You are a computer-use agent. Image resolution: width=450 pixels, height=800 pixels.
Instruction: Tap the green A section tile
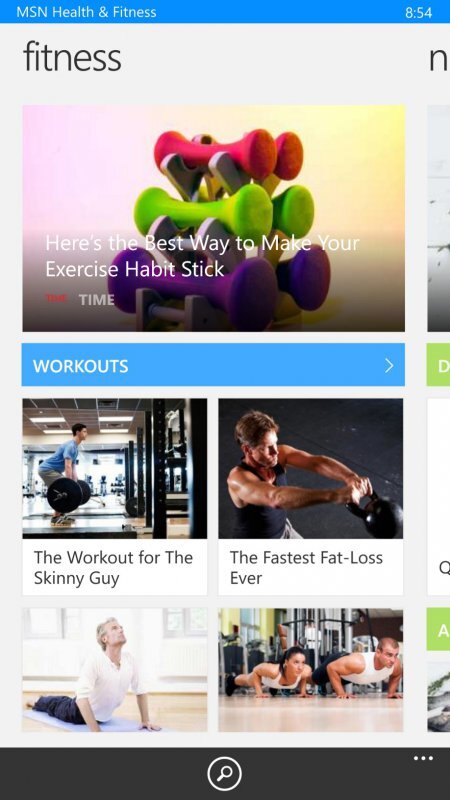coord(438,629)
